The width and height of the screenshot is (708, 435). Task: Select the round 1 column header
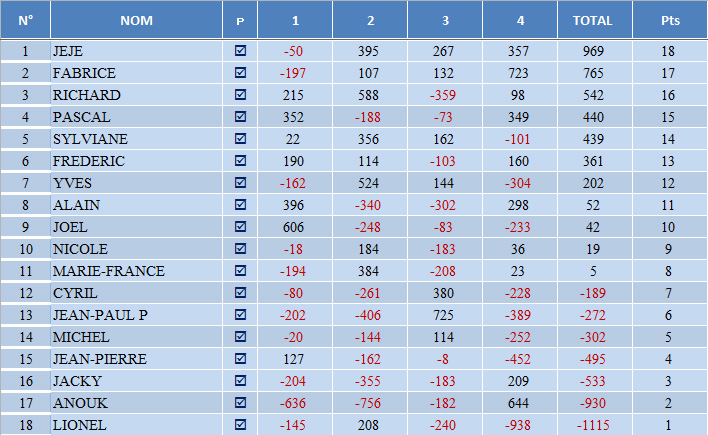(x=295, y=20)
